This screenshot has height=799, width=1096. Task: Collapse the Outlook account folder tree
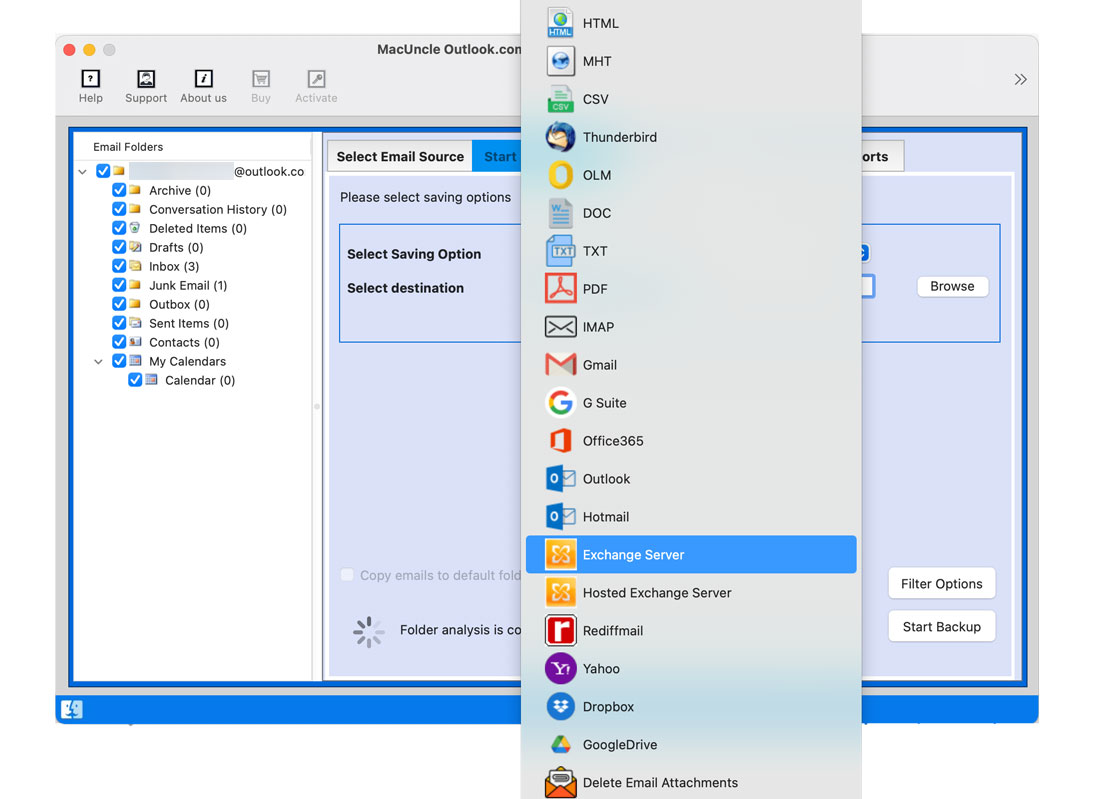pos(82,171)
